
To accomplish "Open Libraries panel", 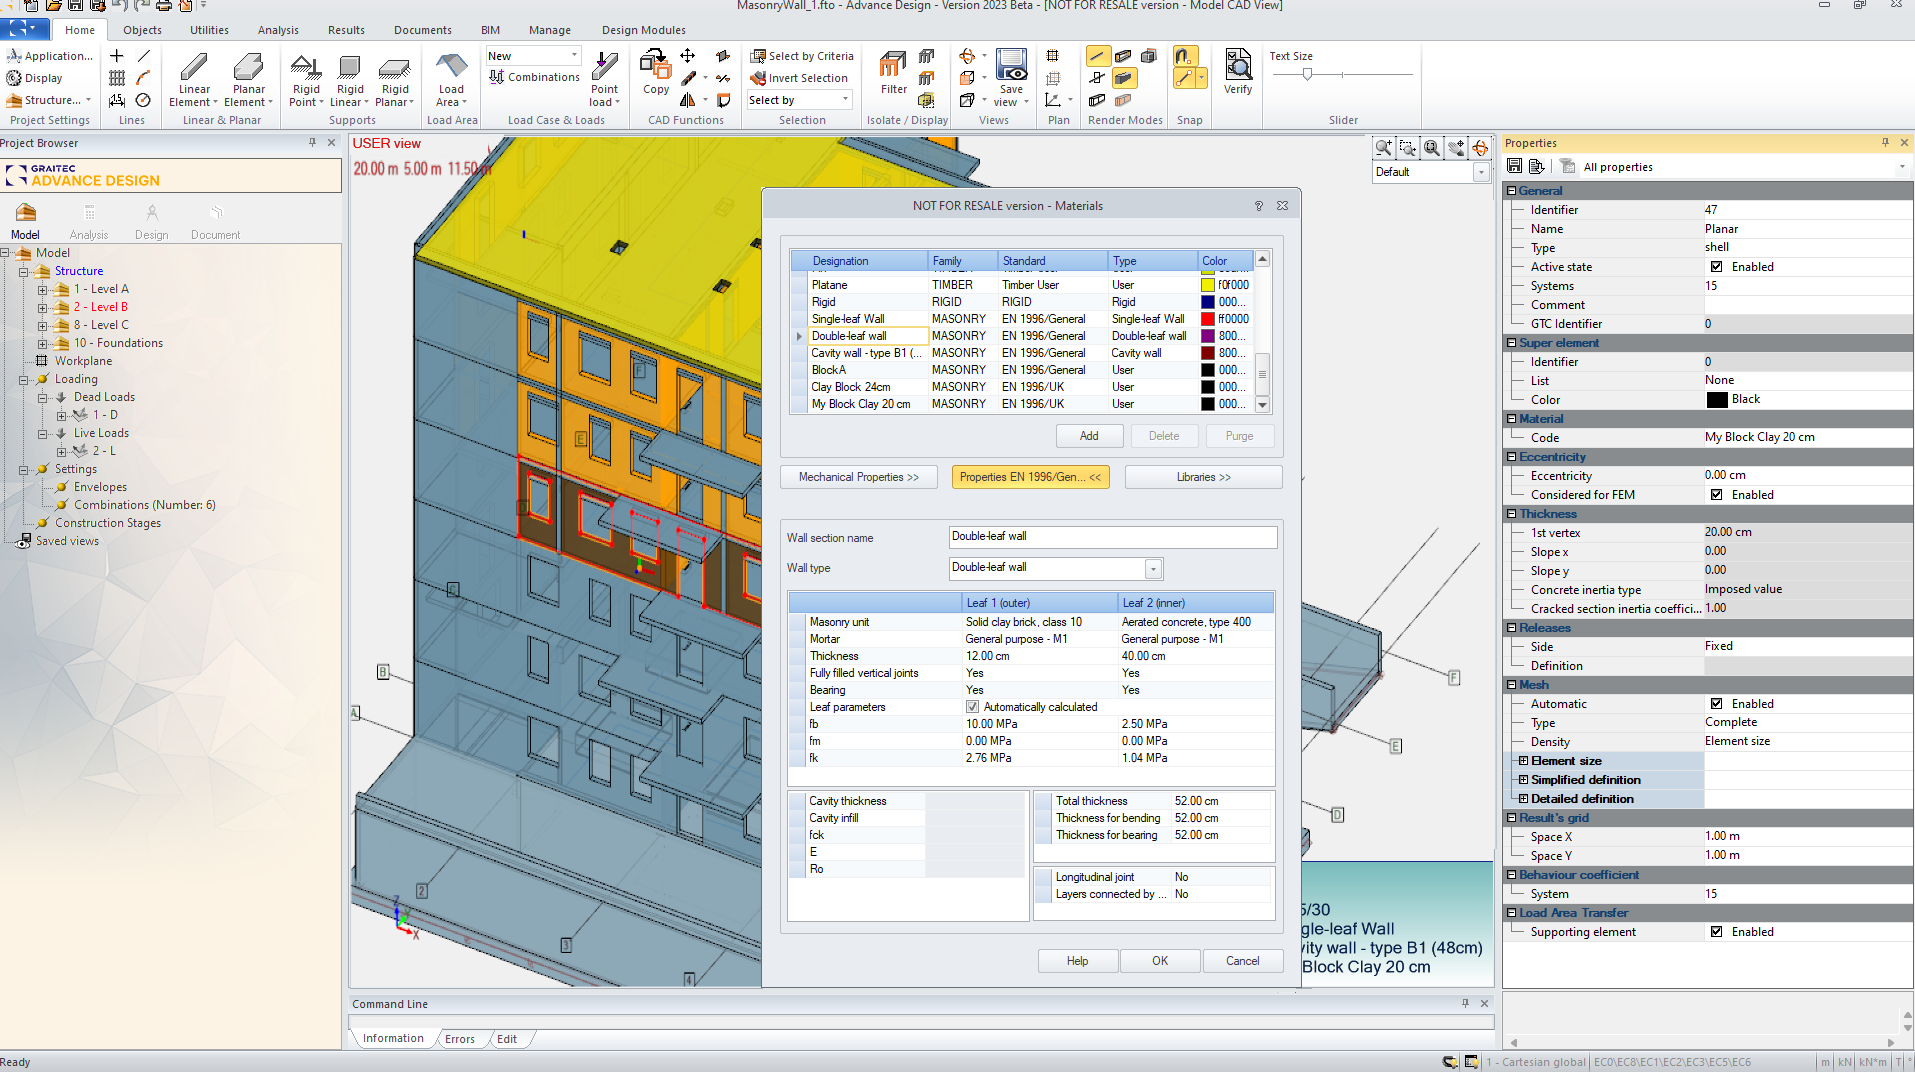I will 1203,477.
